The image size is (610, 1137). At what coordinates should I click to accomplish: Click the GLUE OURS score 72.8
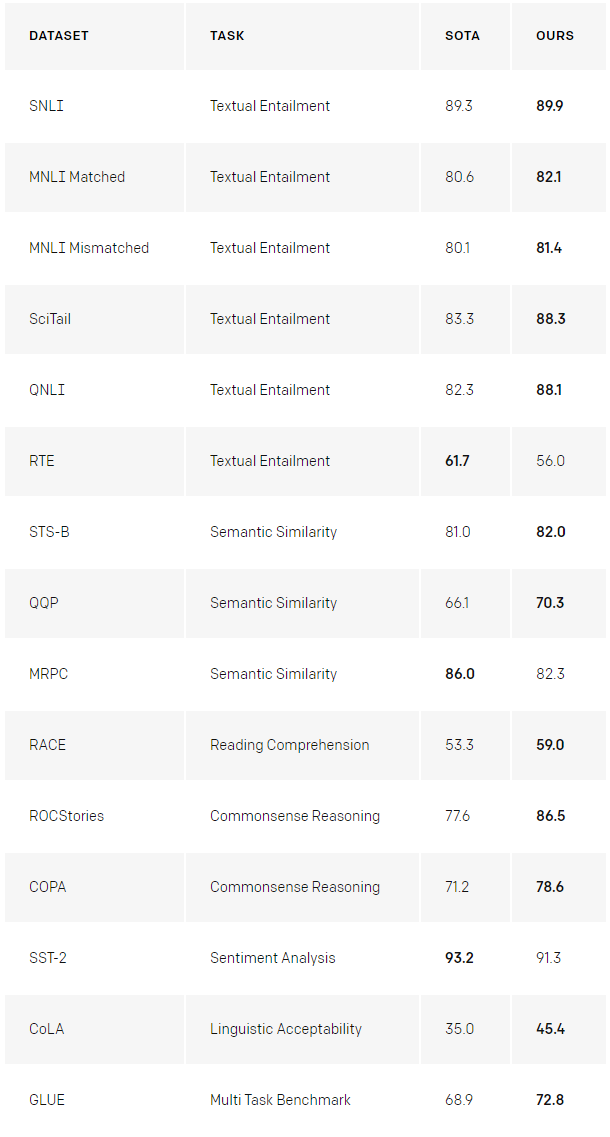[x=550, y=1100]
